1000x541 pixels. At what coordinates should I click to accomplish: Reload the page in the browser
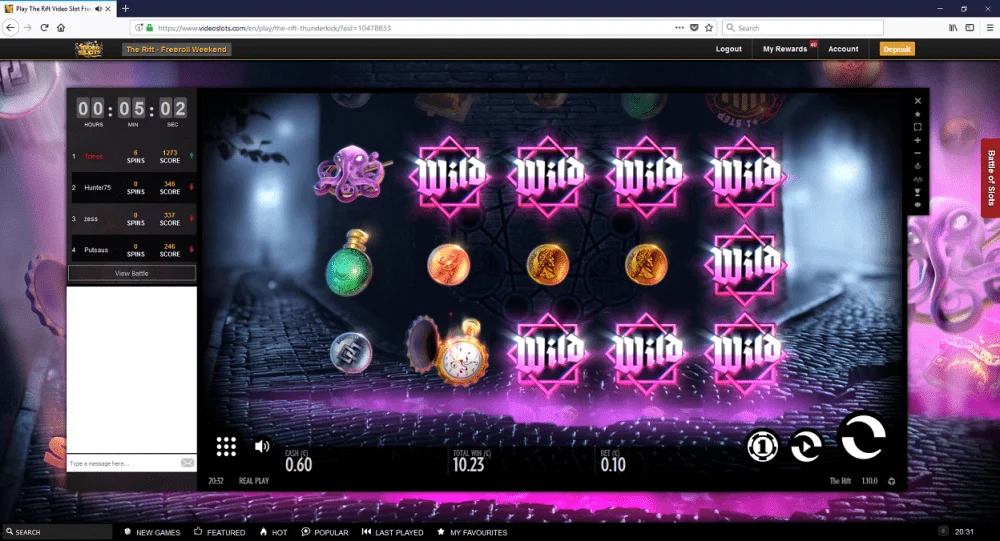[x=45, y=27]
